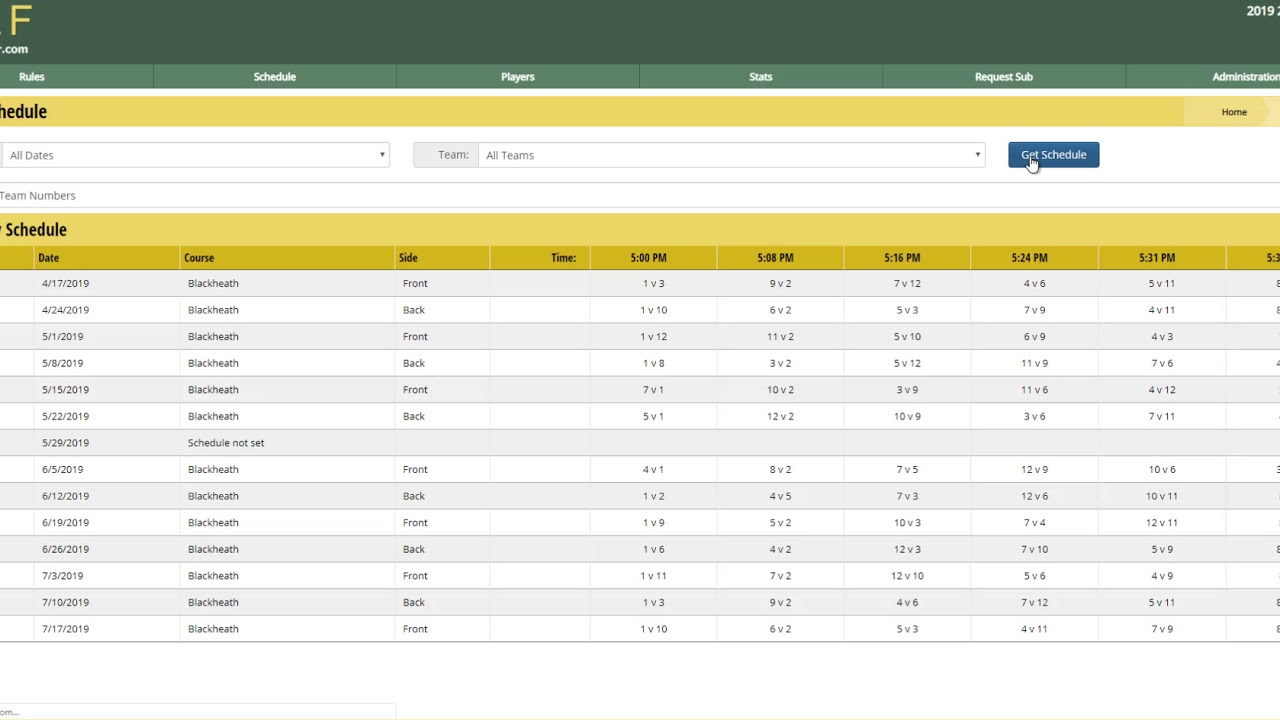
Task: Follow the Home breadcrumb link
Action: tap(1234, 112)
